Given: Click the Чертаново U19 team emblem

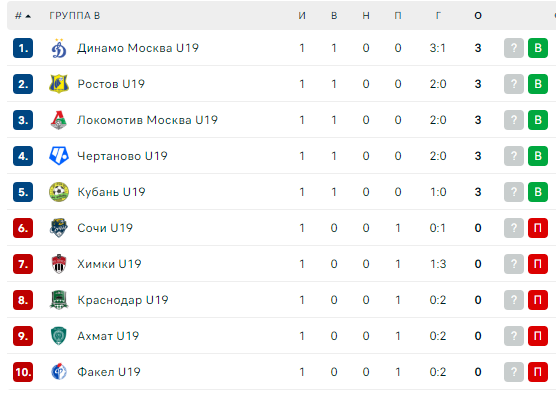Looking at the screenshot, I should point(59,156).
